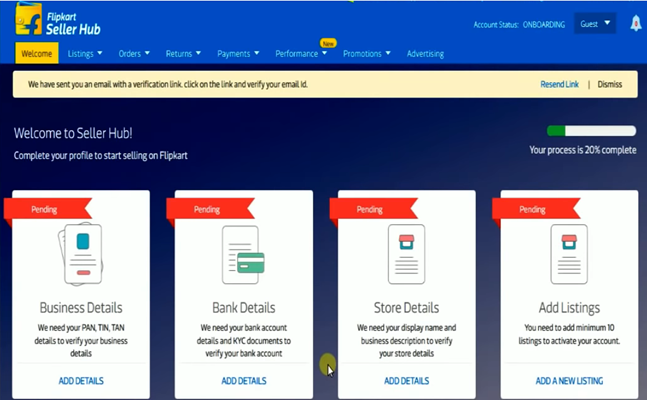
Task: Click 'Your process is 20% complete' text
Action: (583, 150)
